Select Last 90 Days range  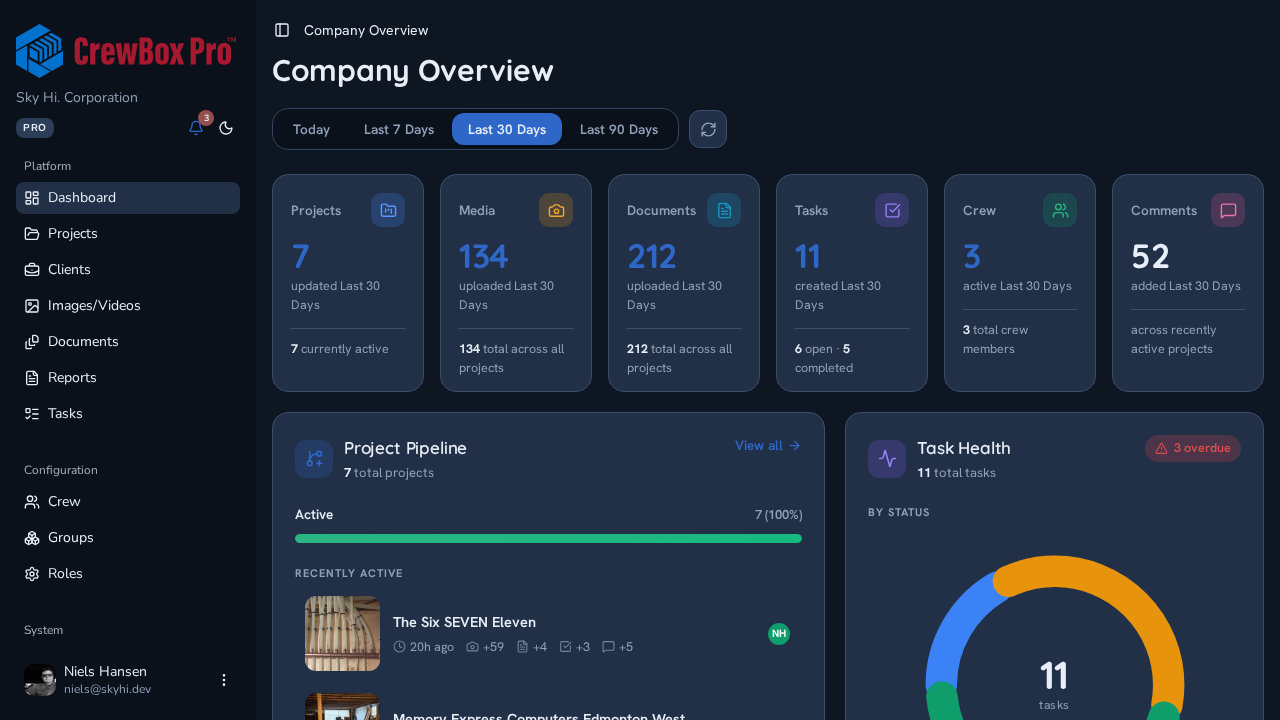coord(619,129)
